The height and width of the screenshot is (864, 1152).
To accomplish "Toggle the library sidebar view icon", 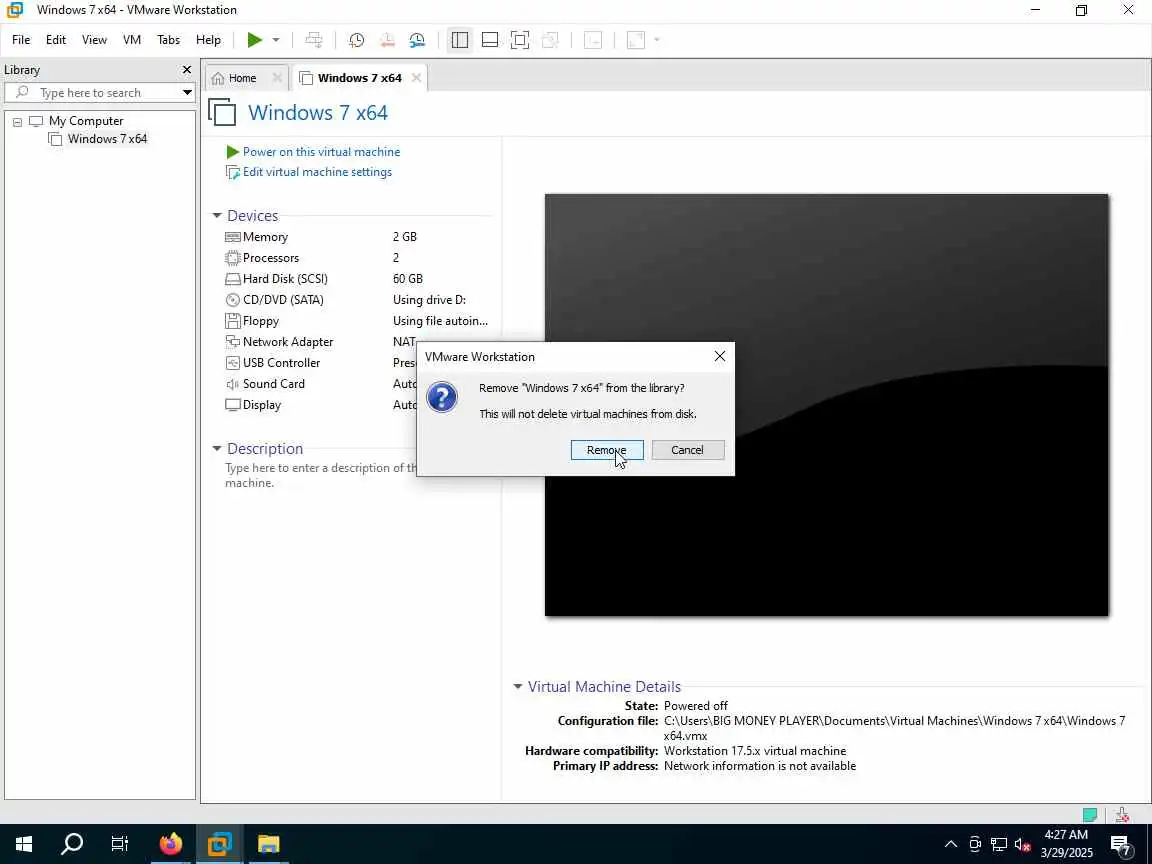I will point(460,40).
